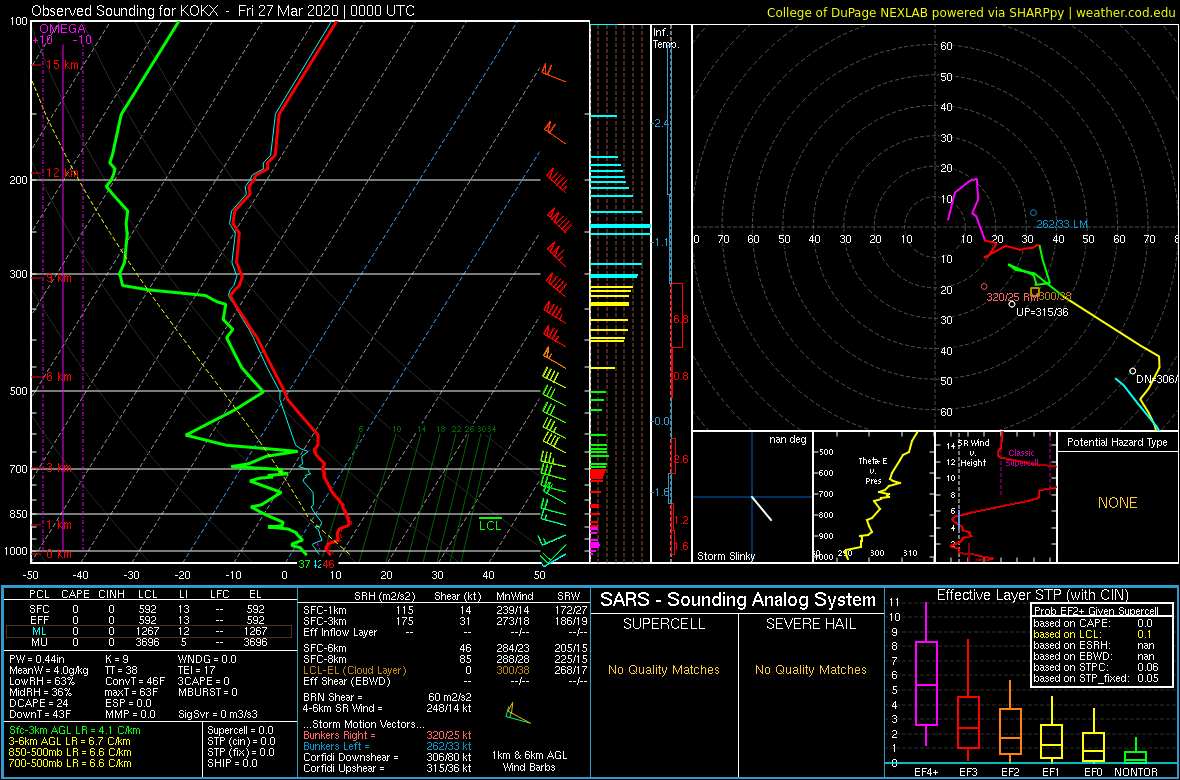Click the 'nan deg' text in the Slinky panel
This screenshot has height=780, width=1180.
[786, 440]
